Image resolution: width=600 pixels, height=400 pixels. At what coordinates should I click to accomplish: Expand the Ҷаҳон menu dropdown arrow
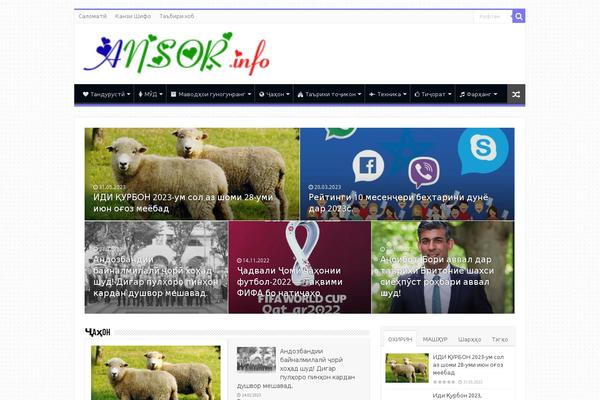[x=288, y=94]
